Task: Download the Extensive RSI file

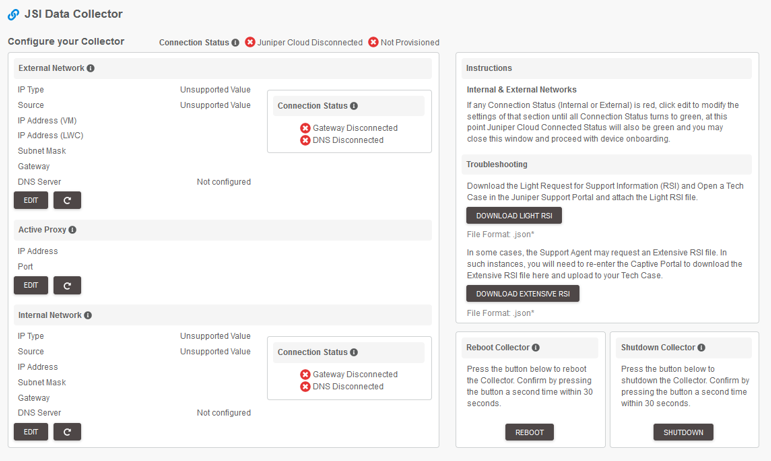Action: pyautogui.click(x=522, y=294)
